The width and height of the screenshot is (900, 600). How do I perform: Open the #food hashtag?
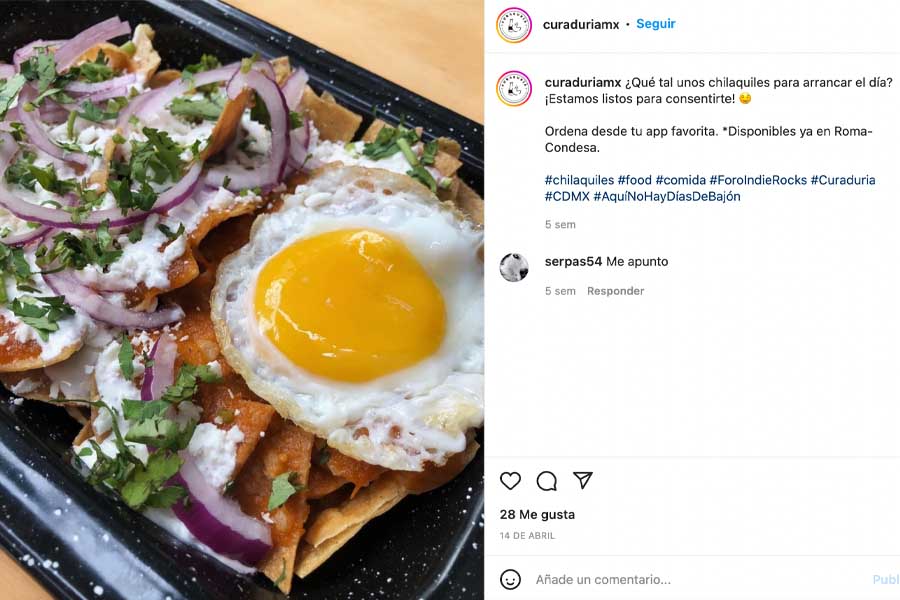point(634,180)
